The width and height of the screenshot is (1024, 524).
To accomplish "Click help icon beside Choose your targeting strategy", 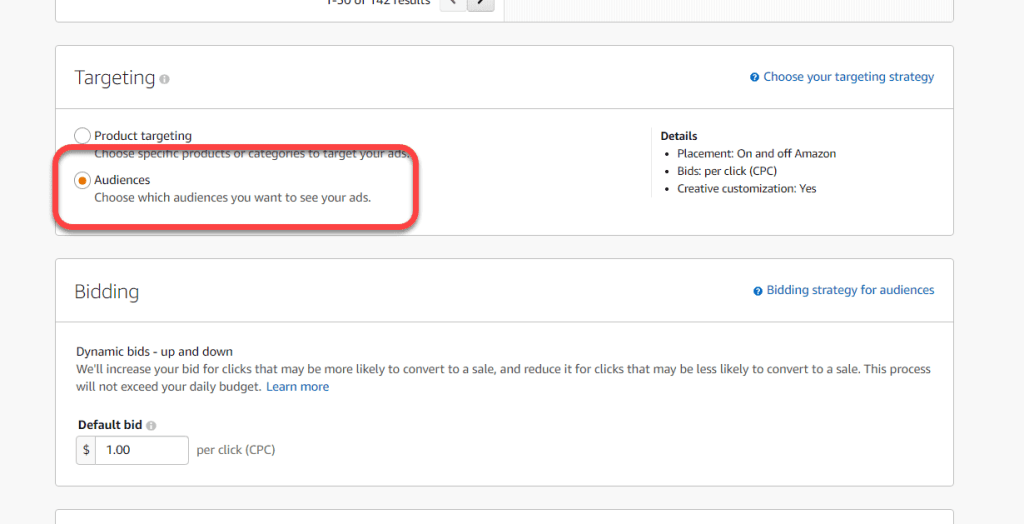I will [755, 77].
